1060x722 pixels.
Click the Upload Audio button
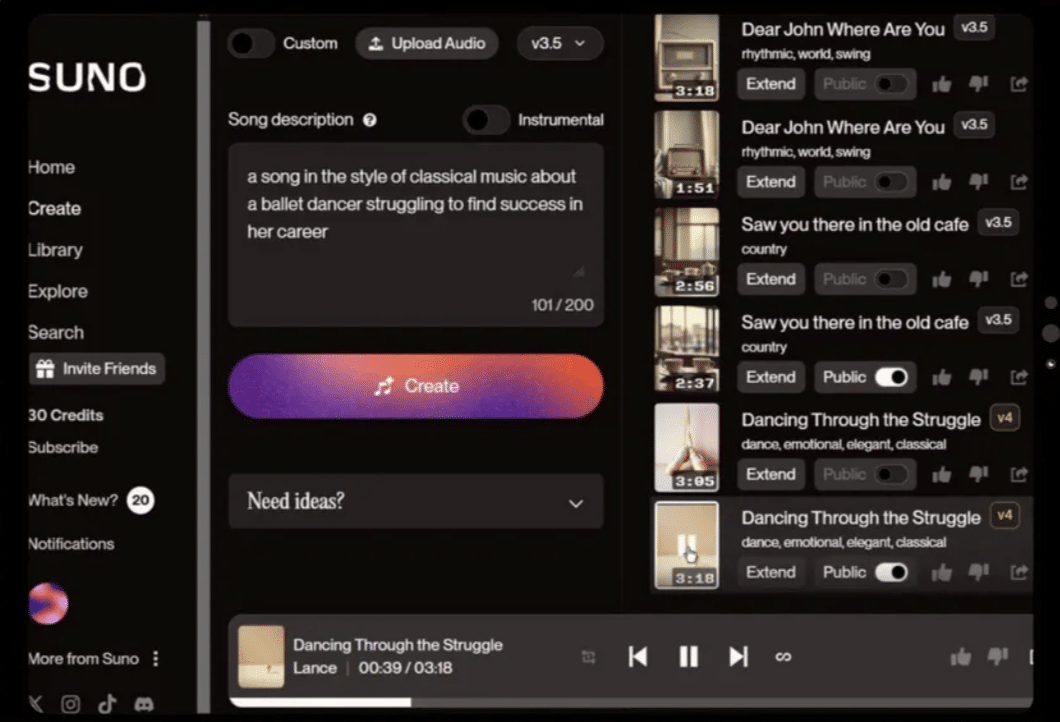click(427, 44)
